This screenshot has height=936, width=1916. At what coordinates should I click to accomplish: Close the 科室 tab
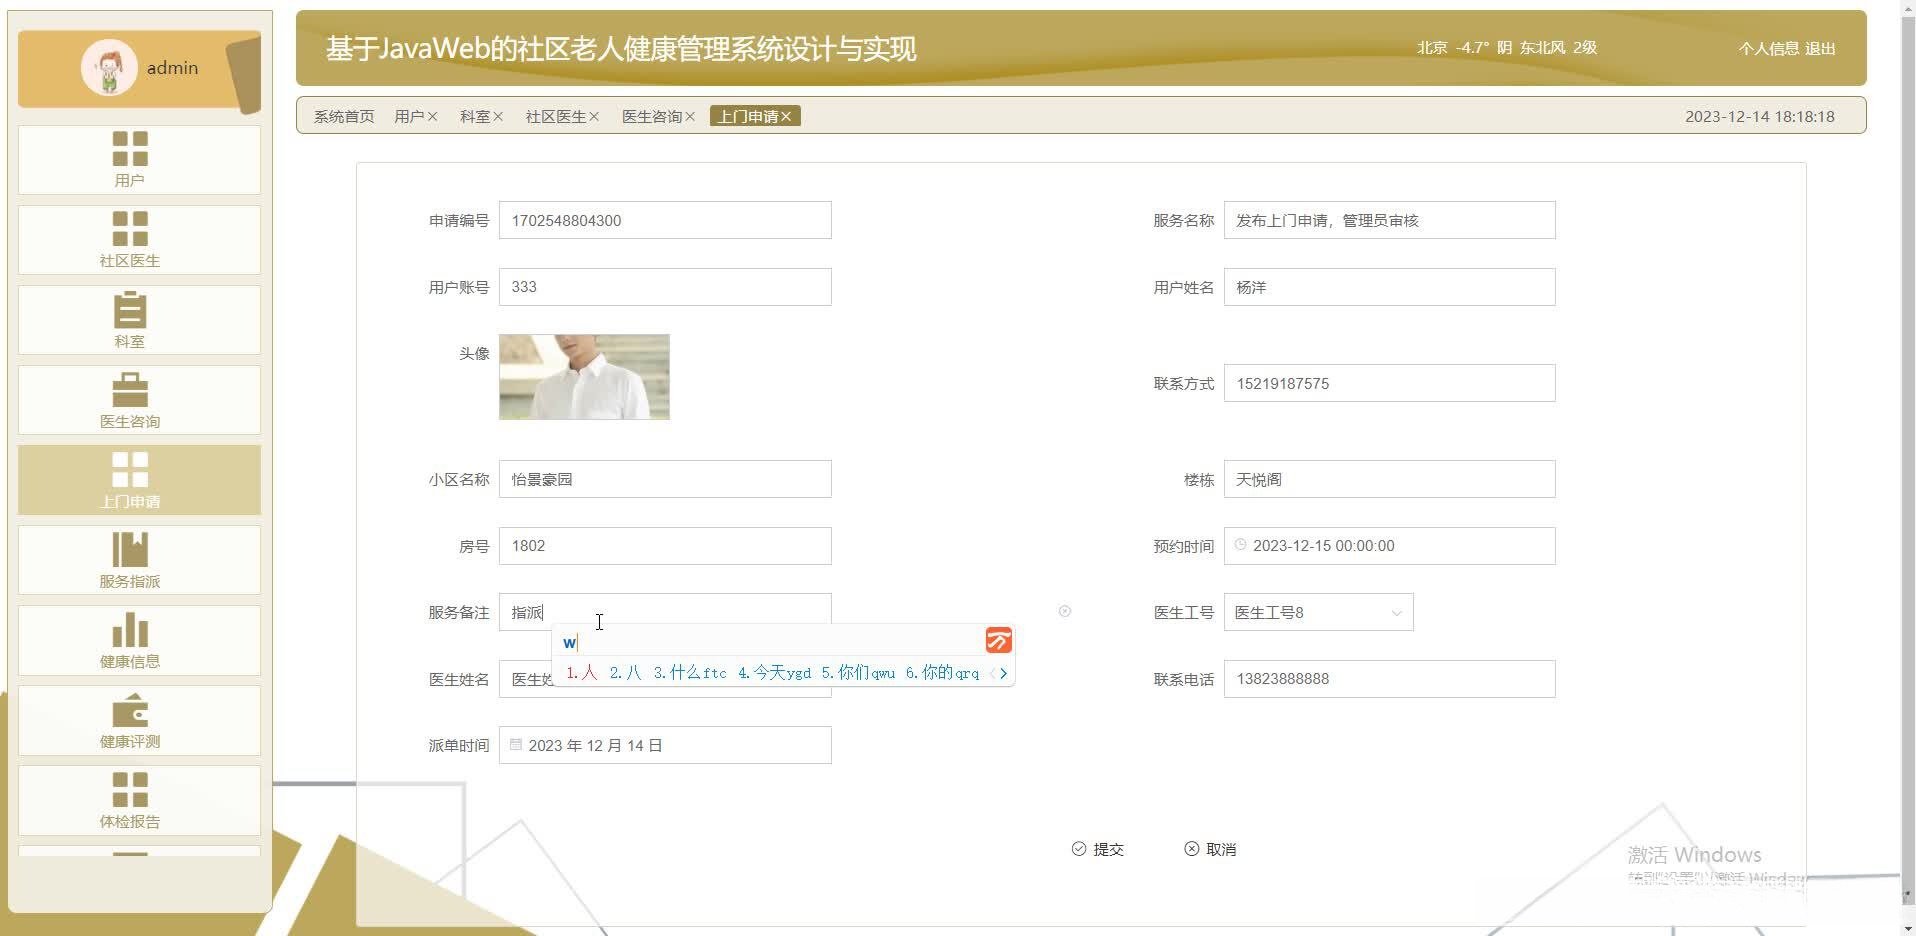tap(498, 117)
